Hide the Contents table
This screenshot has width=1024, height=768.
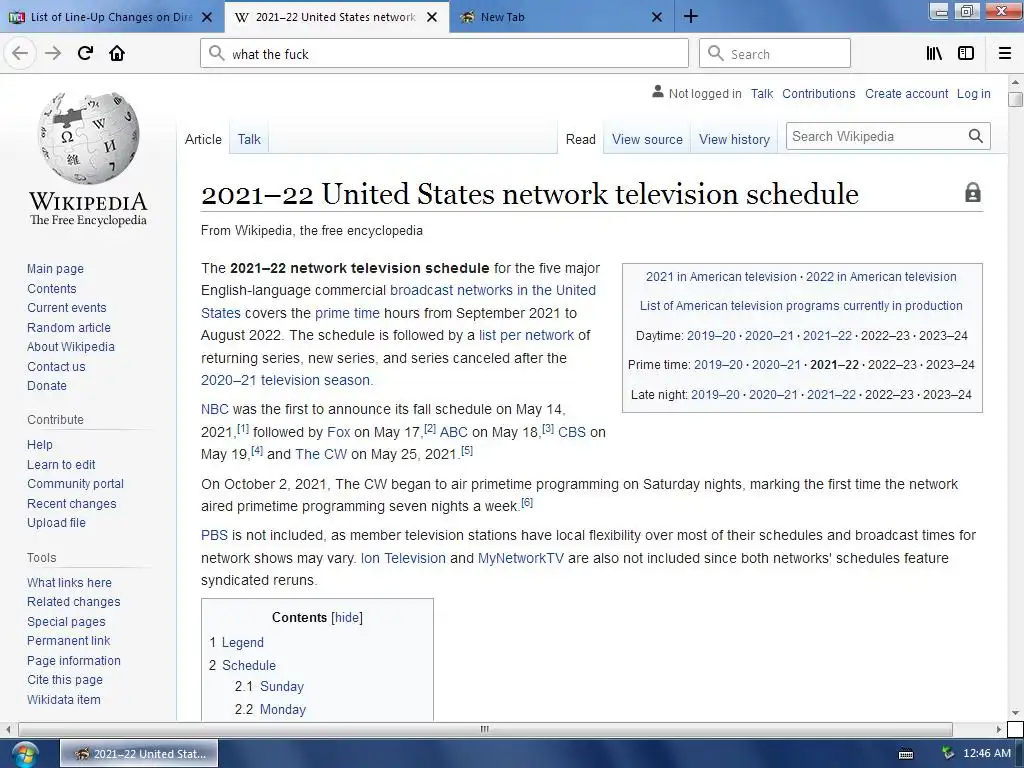pos(347,618)
